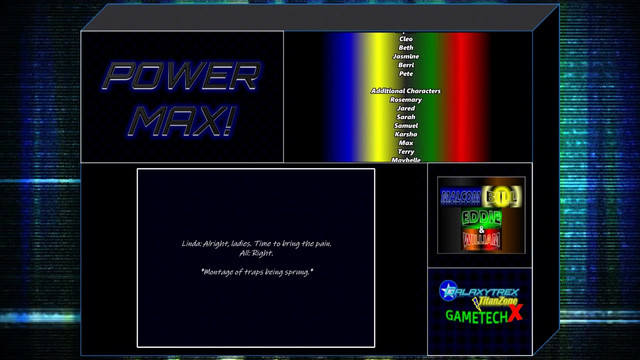This screenshot has width=640, height=360.
Task: Click the TitanZone lightning logo
Action: (x=495, y=302)
